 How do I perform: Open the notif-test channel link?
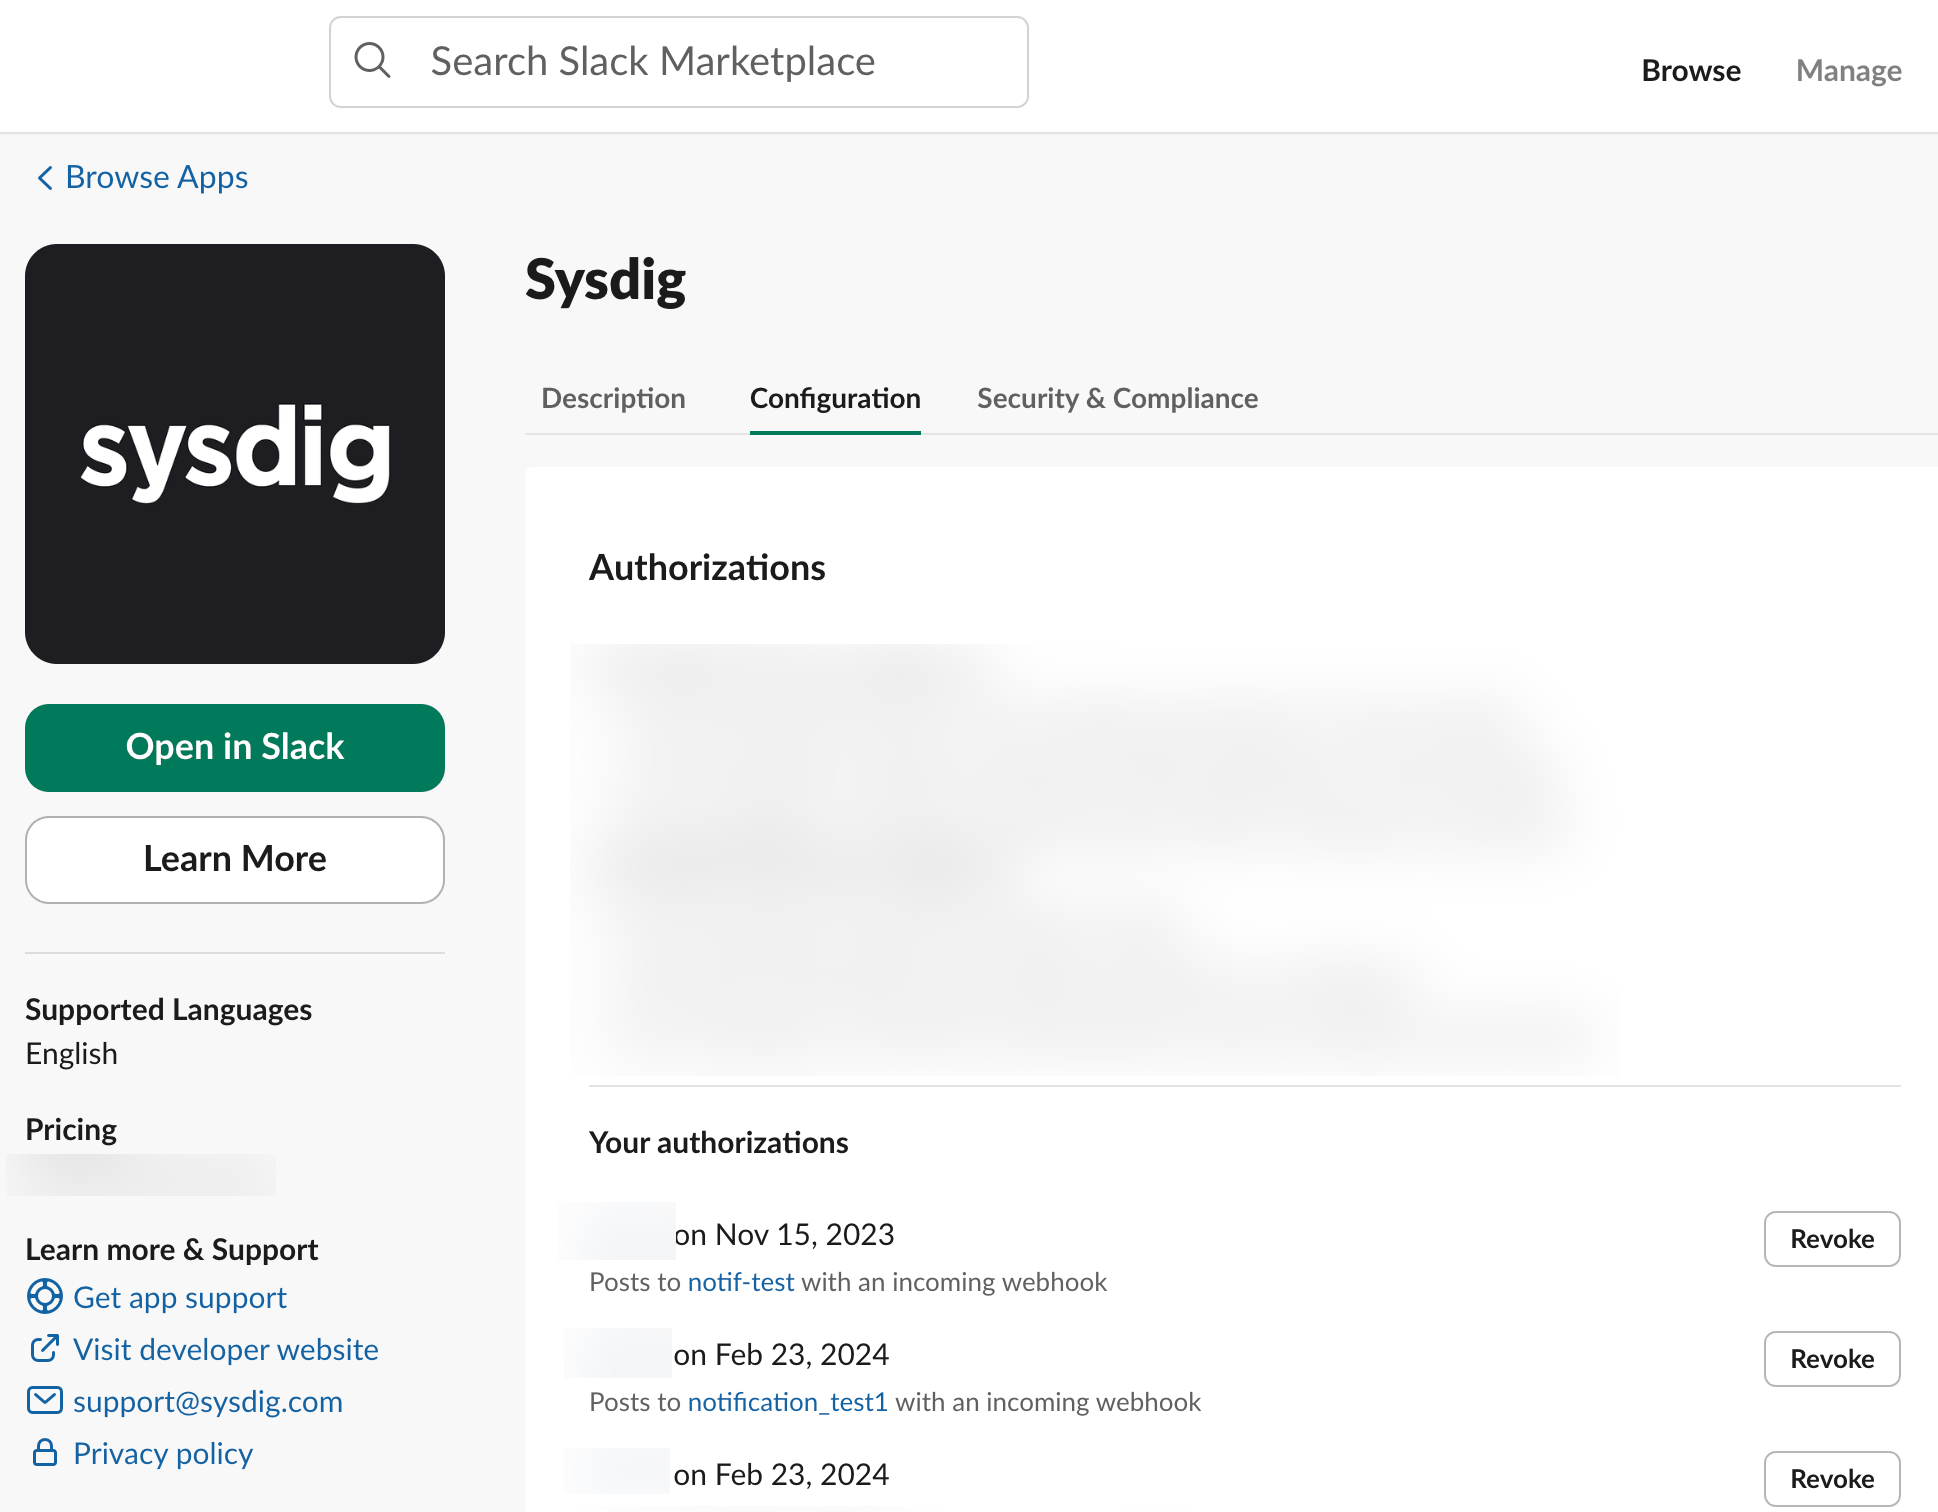(x=741, y=1282)
